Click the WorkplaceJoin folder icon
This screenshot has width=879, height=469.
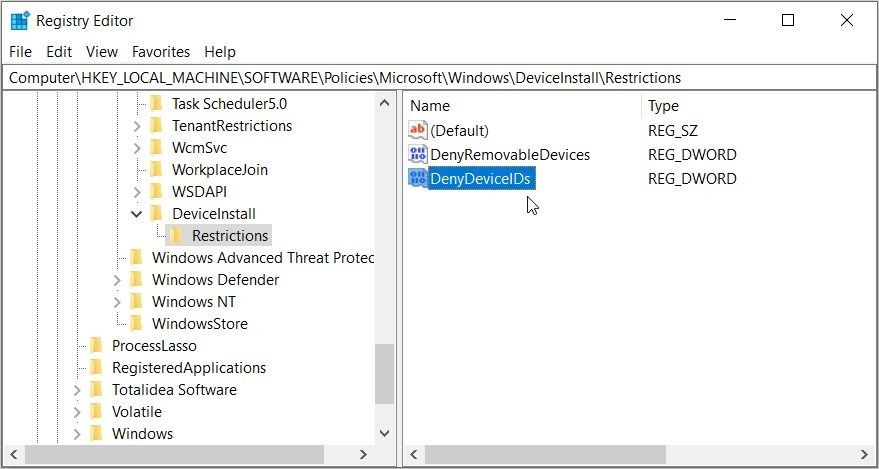tap(156, 169)
